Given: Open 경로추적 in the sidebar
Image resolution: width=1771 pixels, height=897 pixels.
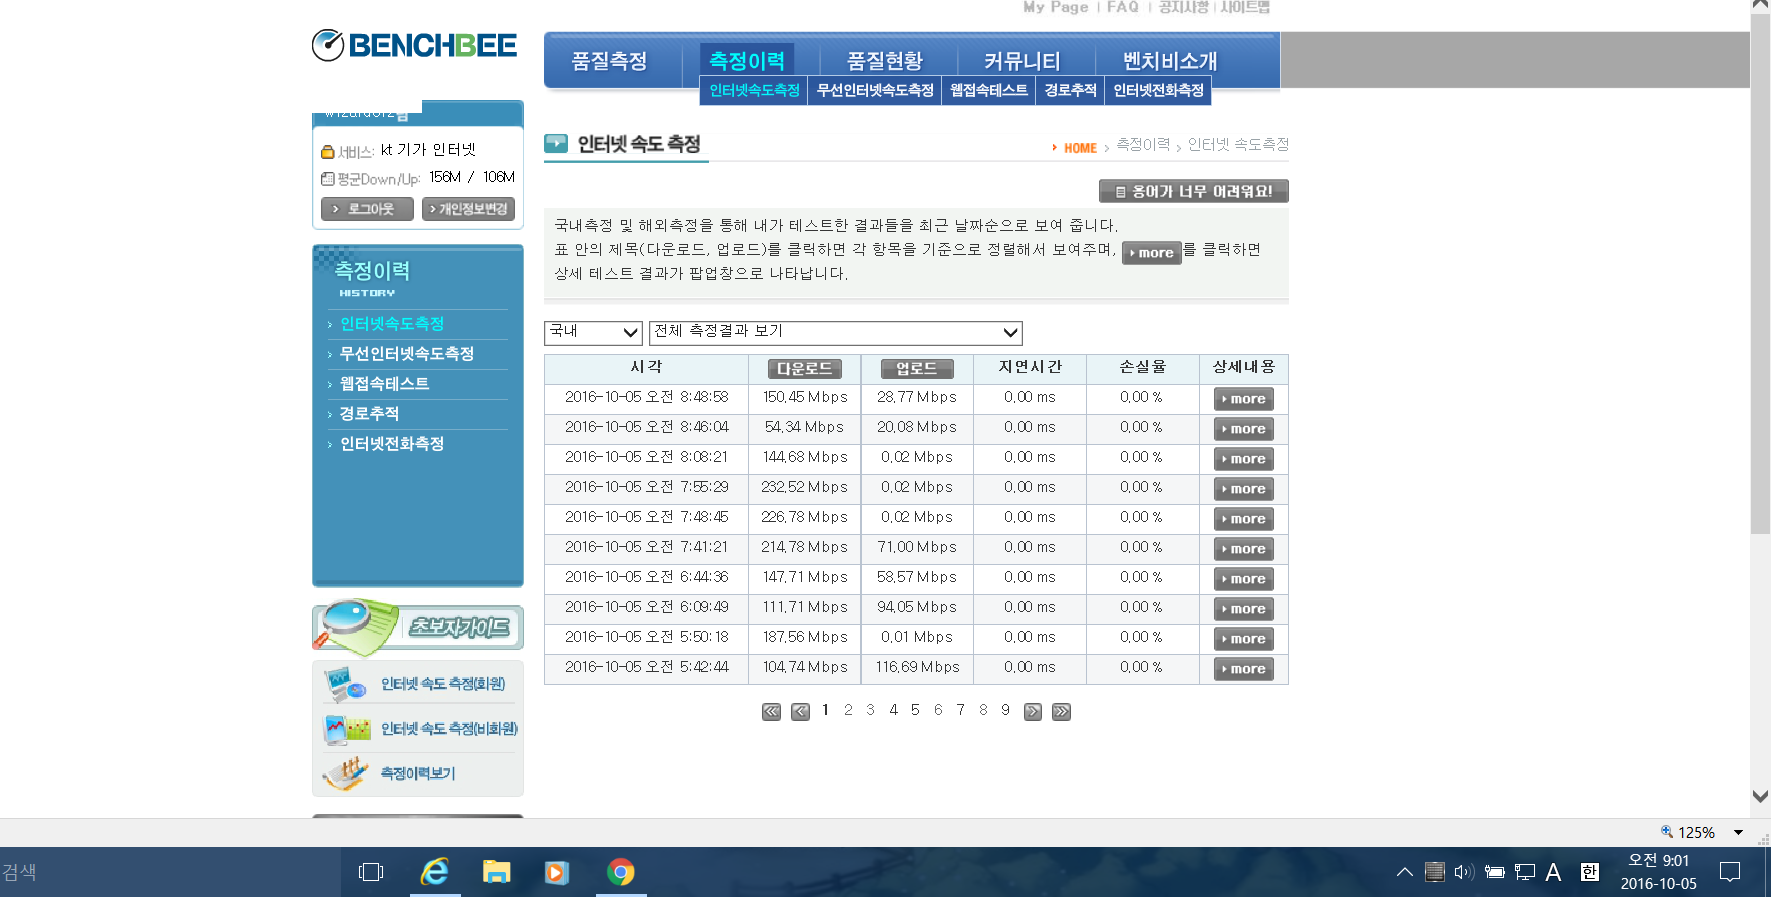Looking at the screenshot, I should pos(369,414).
